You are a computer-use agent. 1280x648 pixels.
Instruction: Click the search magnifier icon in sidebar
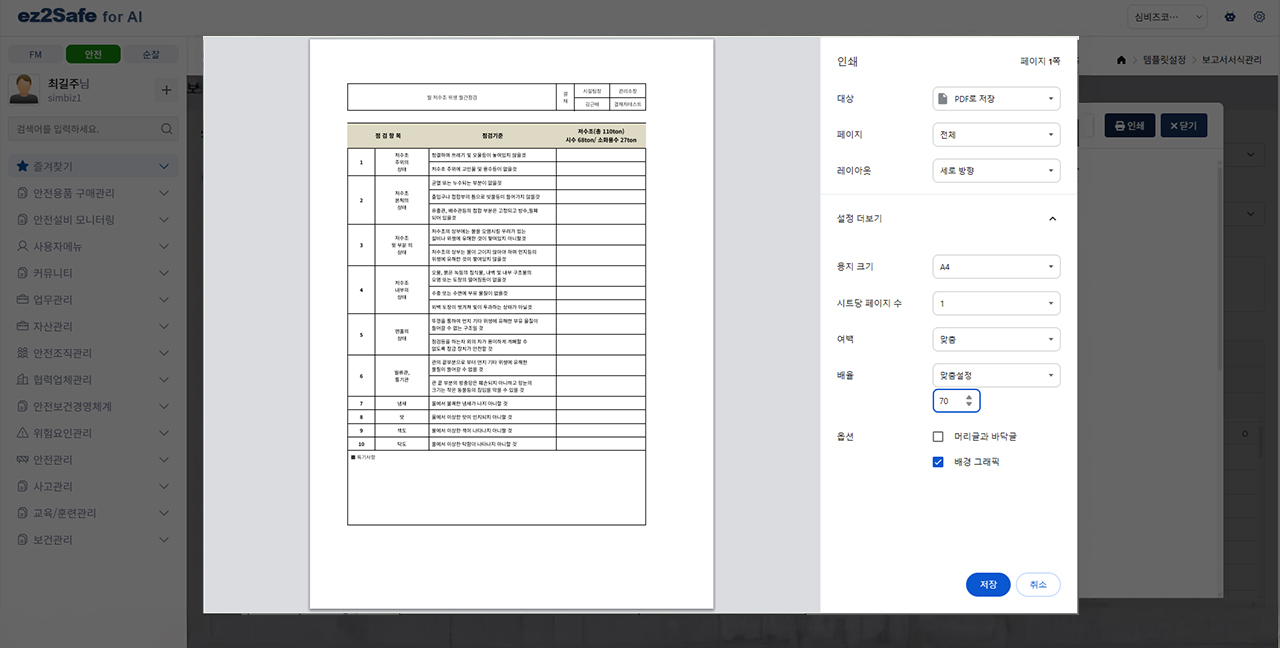(x=167, y=129)
